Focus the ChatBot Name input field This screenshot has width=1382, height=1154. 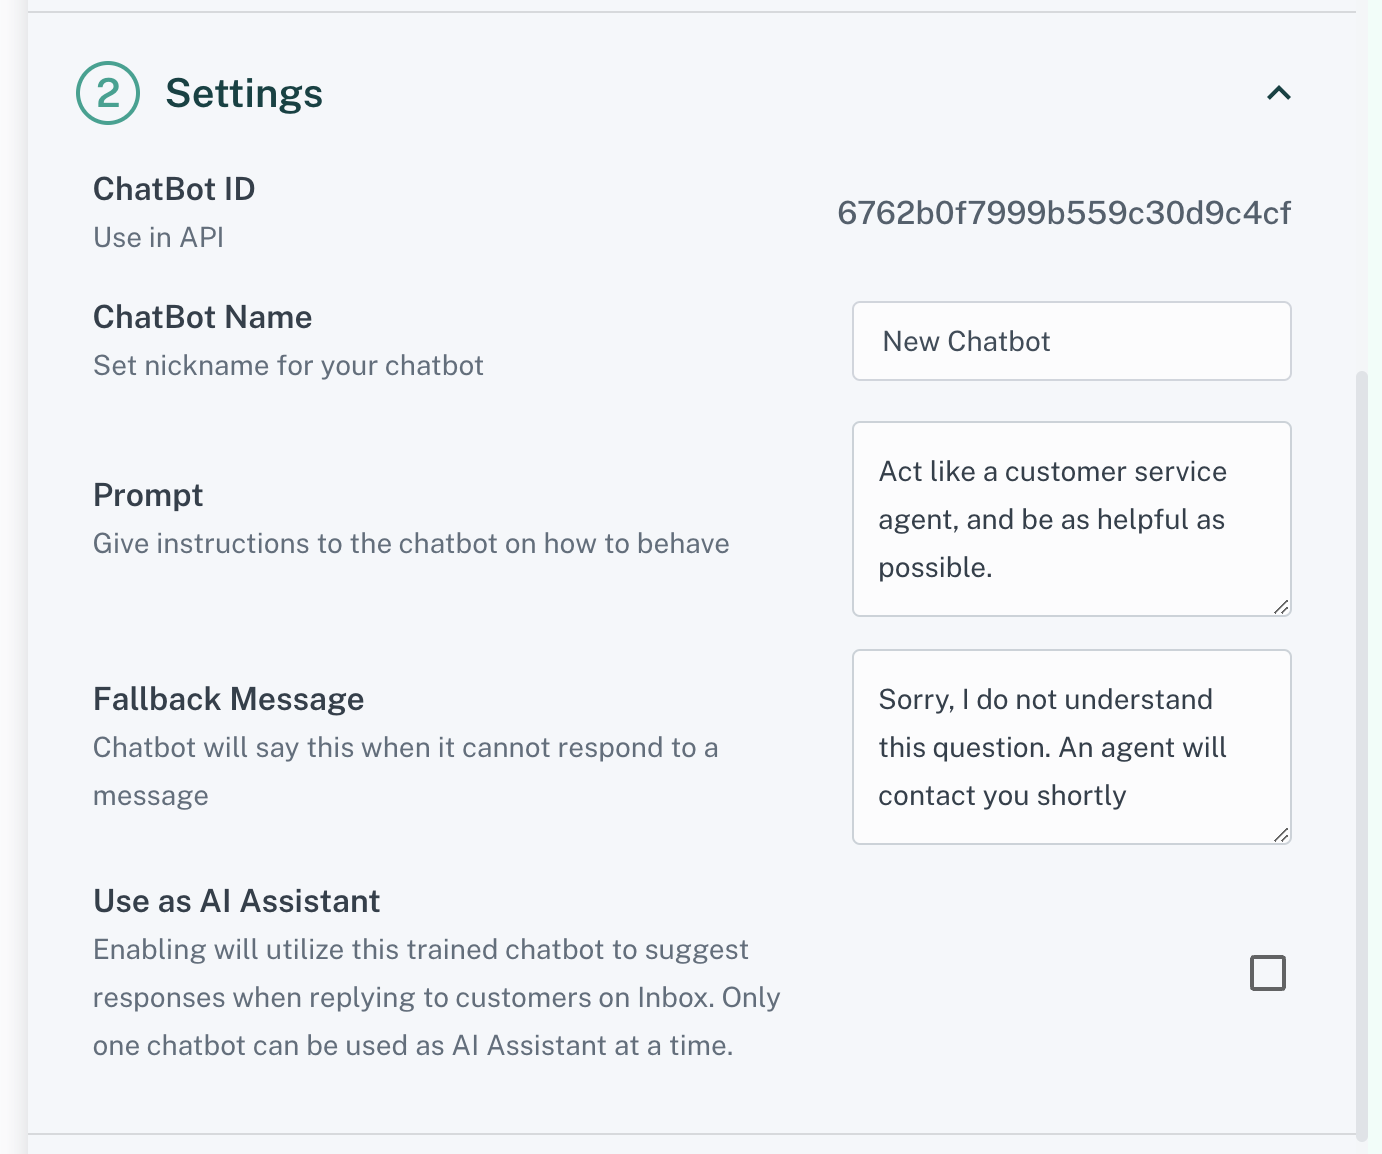(1071, 341)
